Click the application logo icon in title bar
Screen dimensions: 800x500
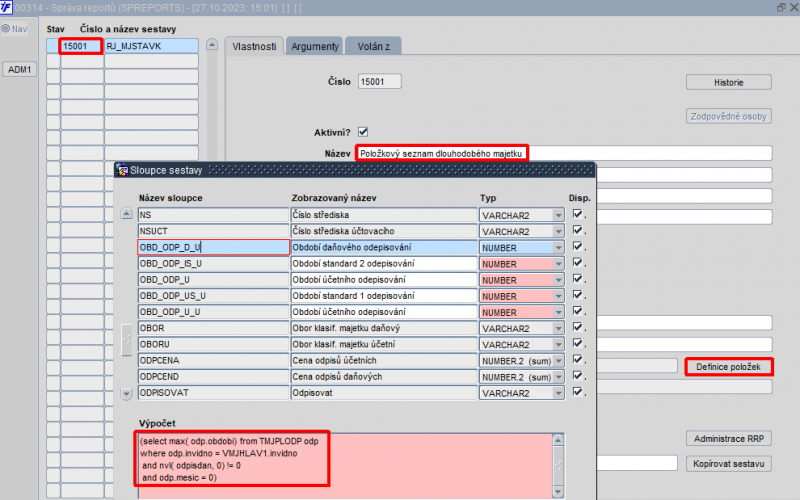click(x=6, y=7)
